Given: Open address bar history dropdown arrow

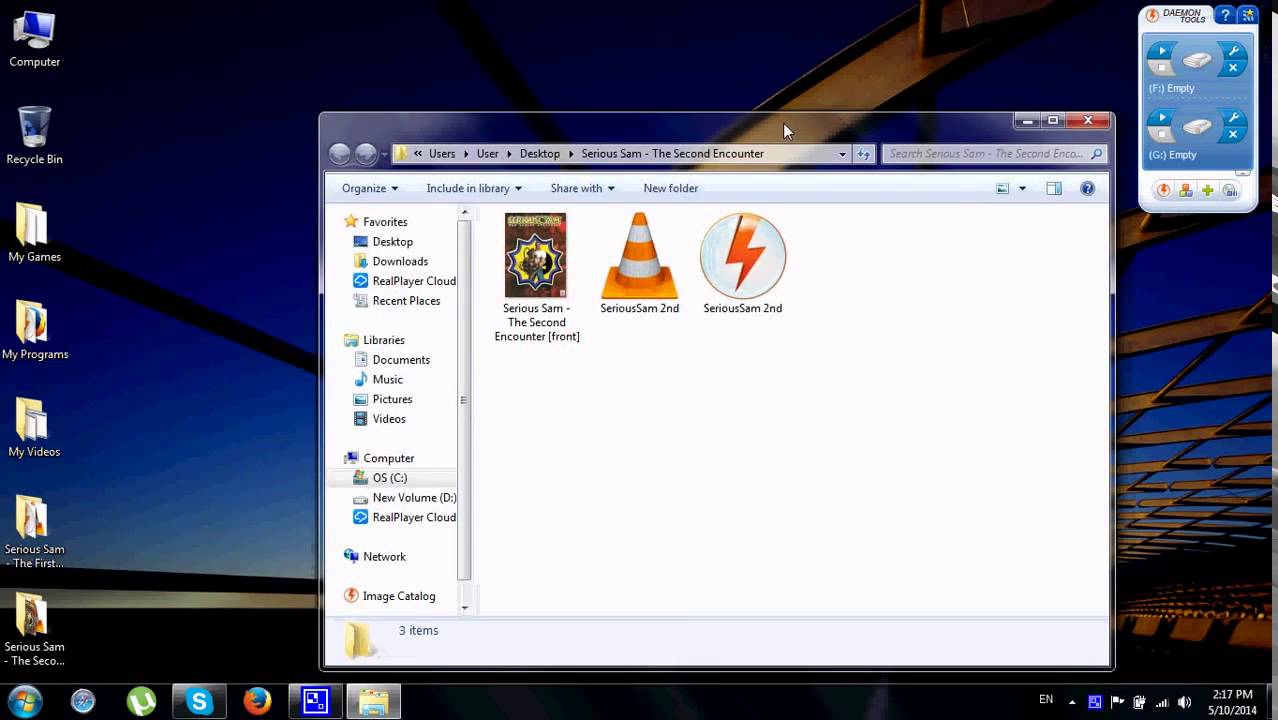Looking at the screenshot, I should click(843, 154).
